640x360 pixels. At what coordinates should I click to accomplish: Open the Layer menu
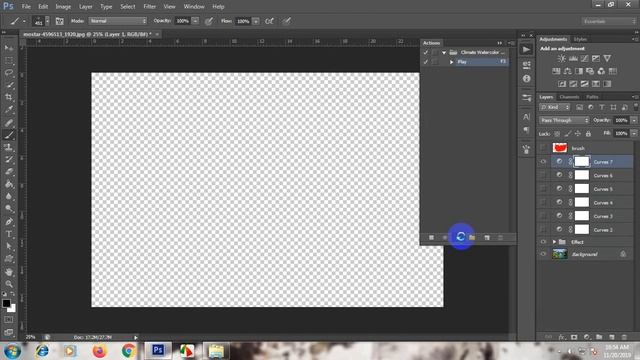[x=86, y=7]
